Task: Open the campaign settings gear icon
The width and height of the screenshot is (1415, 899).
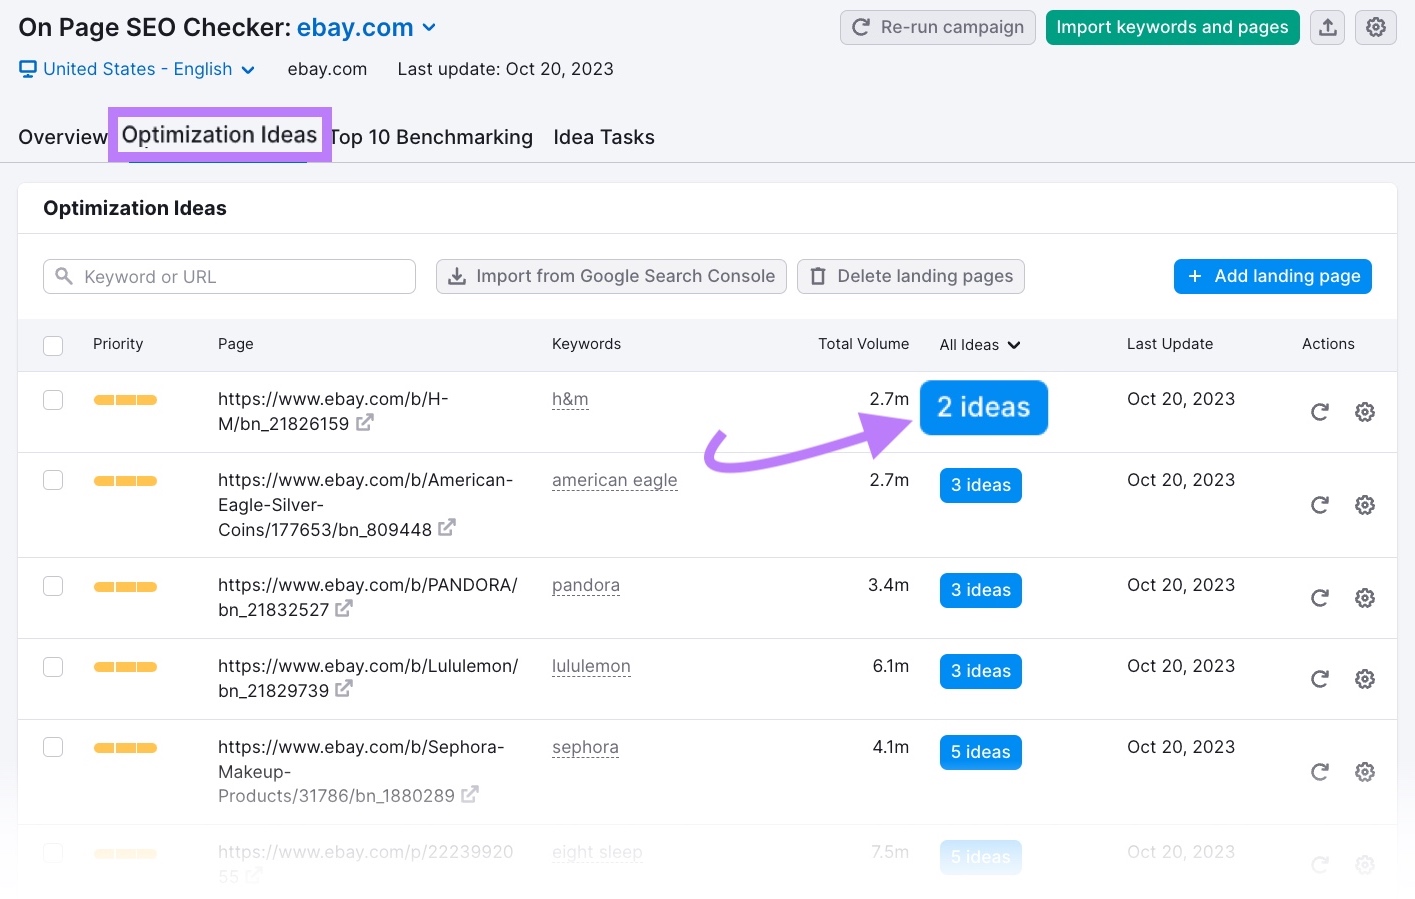Action: pos(1375,27)
